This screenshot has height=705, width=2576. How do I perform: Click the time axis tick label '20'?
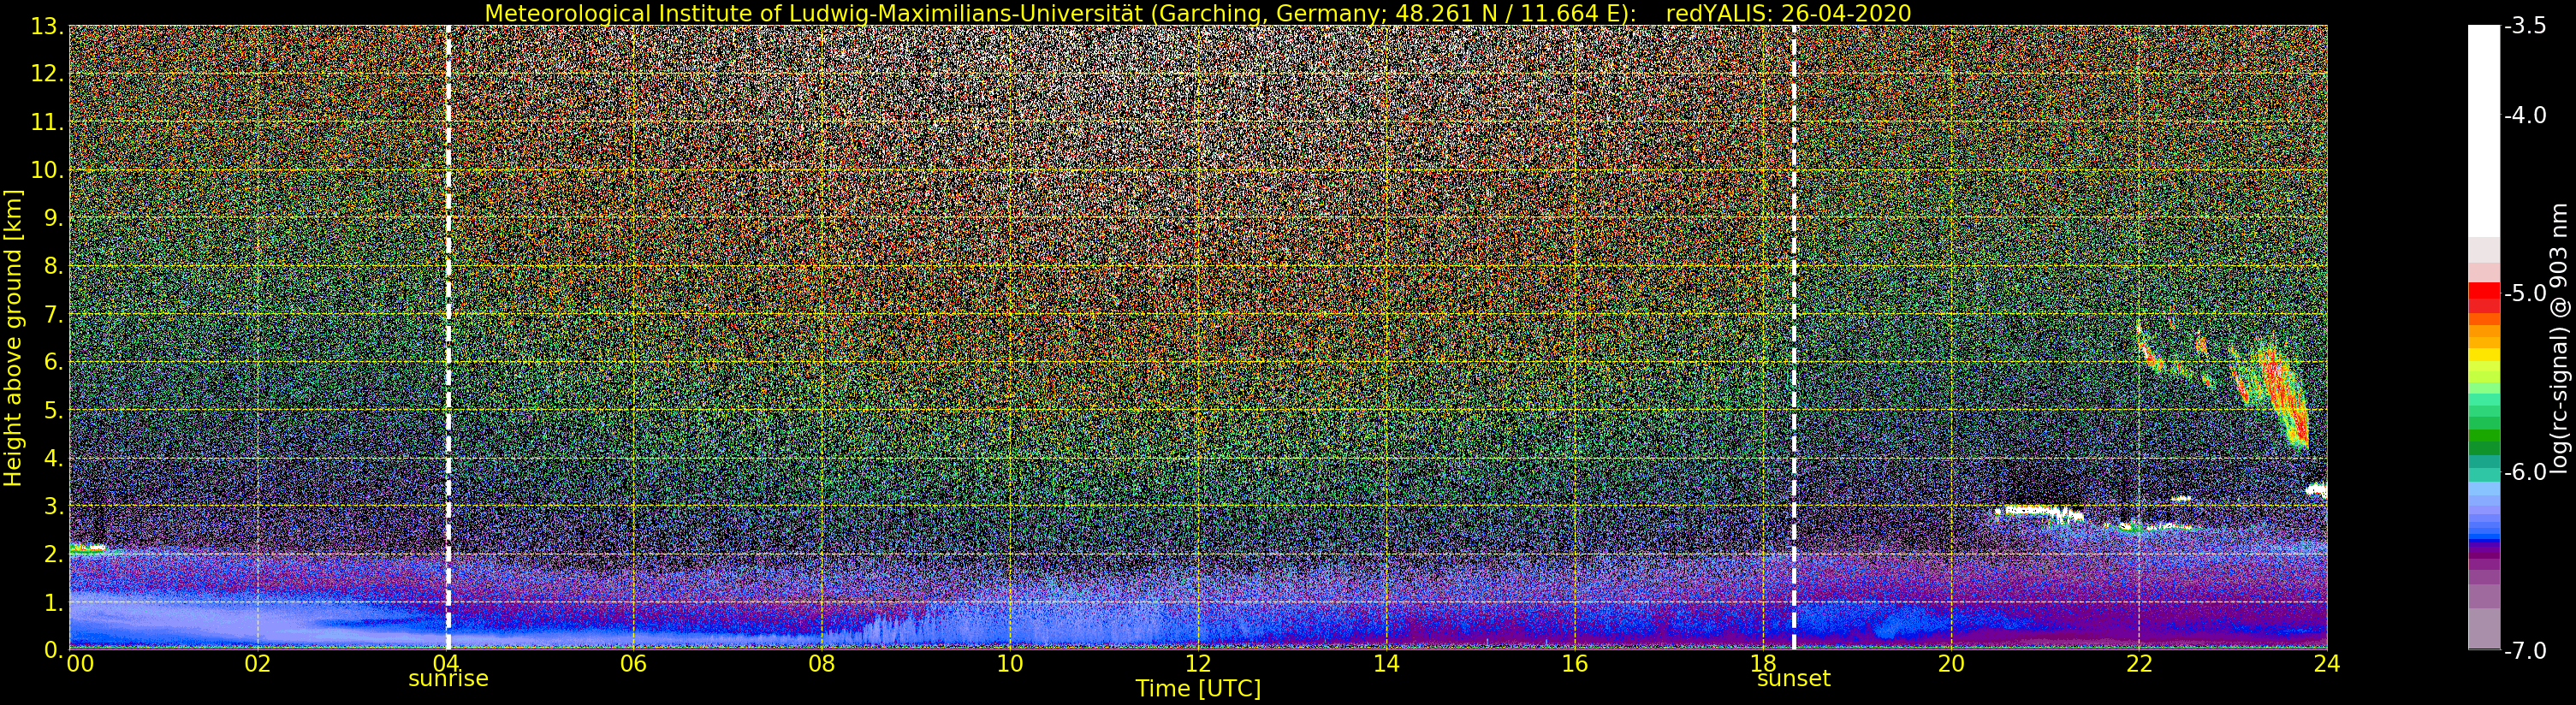[x=1950, y=664]
